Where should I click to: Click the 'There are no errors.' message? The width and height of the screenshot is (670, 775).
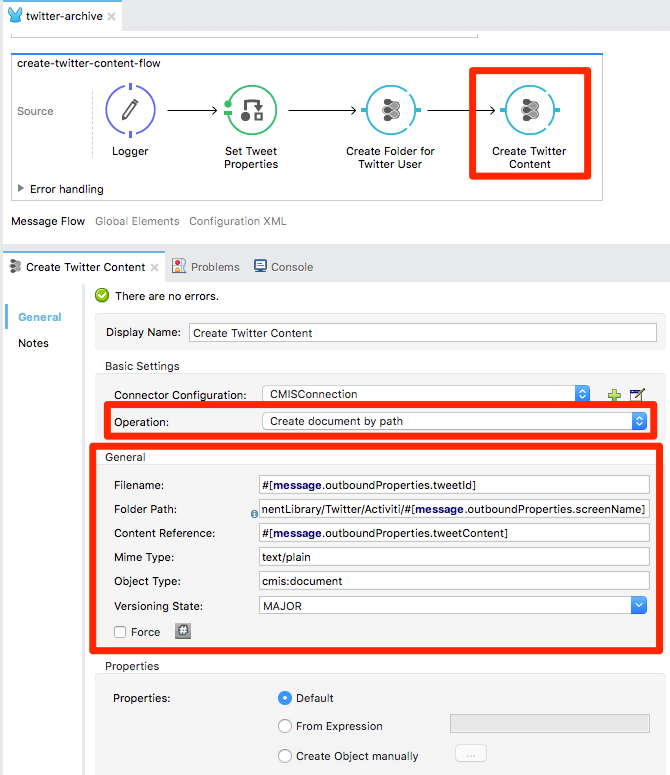[167, 296]
